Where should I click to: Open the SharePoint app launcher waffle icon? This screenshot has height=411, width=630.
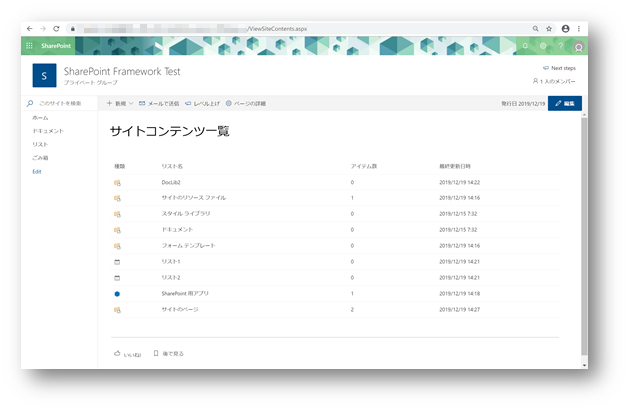(29, 46)
